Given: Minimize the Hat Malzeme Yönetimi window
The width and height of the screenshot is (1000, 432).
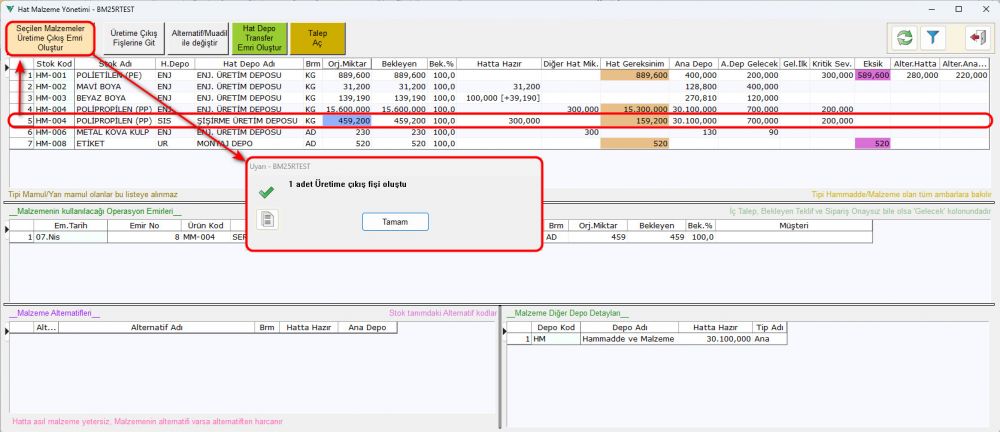Looking at the screenshot, I should [x=932, y=9].
